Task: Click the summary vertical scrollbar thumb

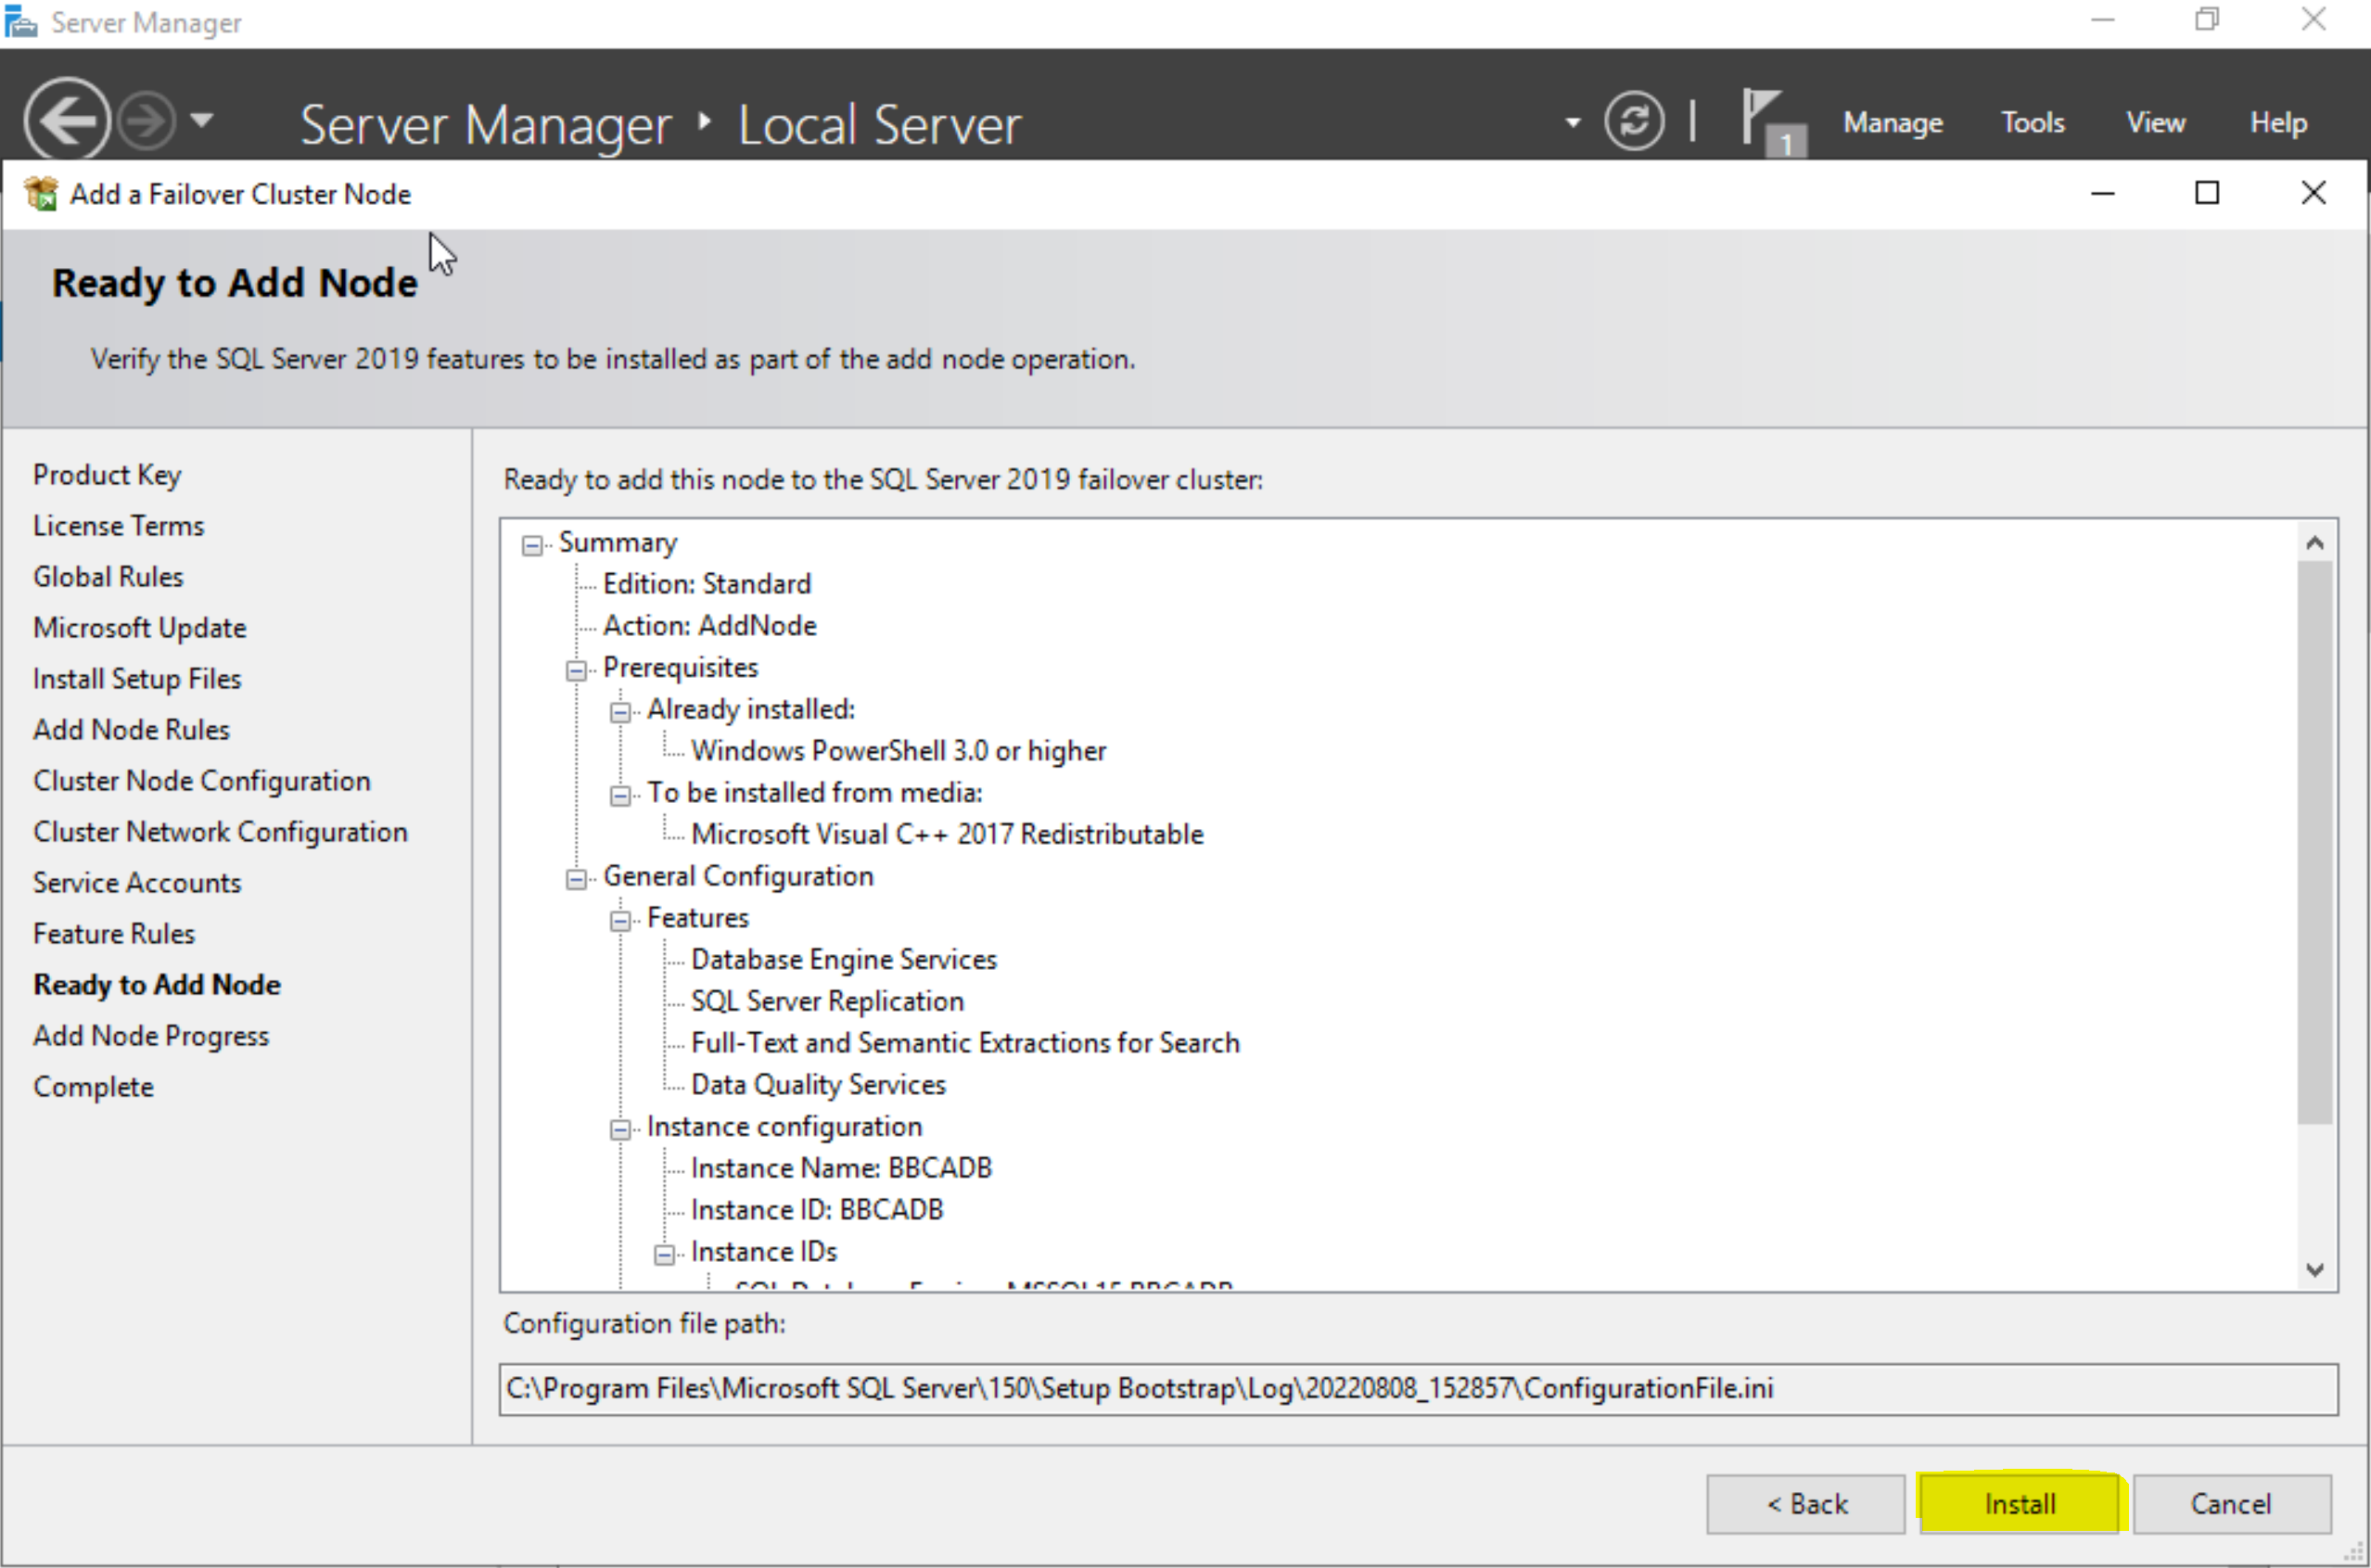Action: 2314,842
